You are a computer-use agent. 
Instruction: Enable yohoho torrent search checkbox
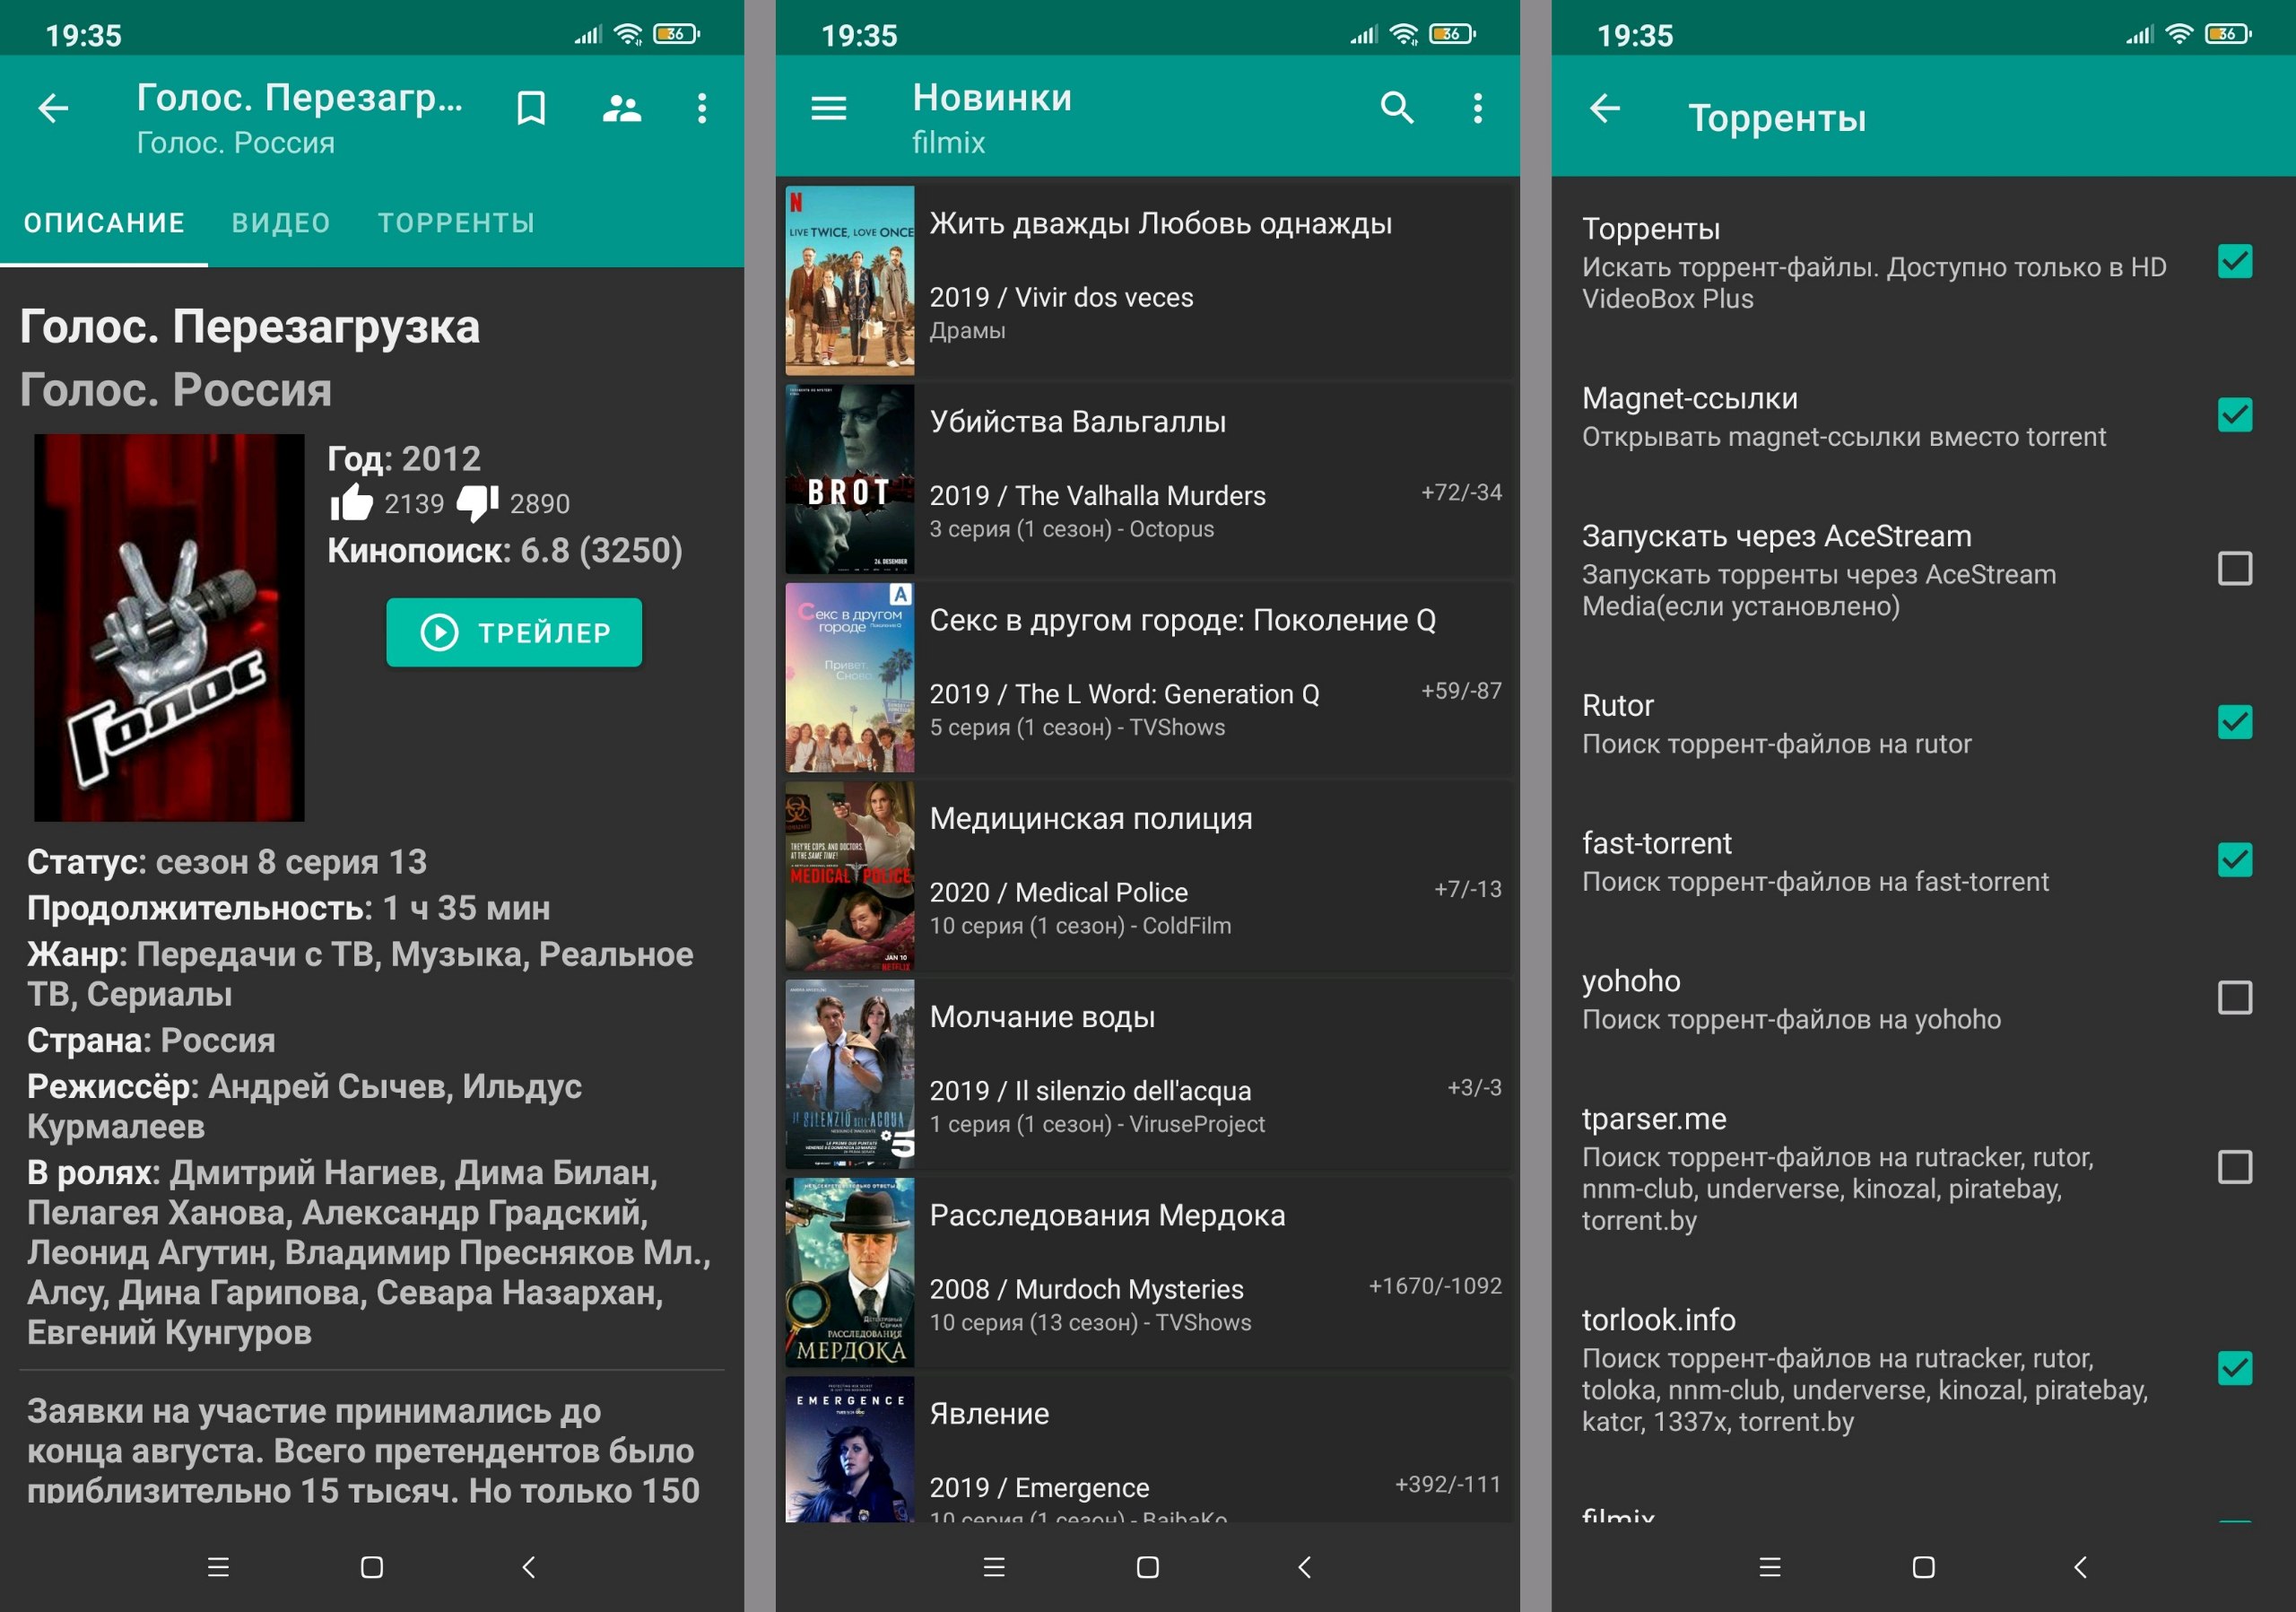tap(2234, 998)
